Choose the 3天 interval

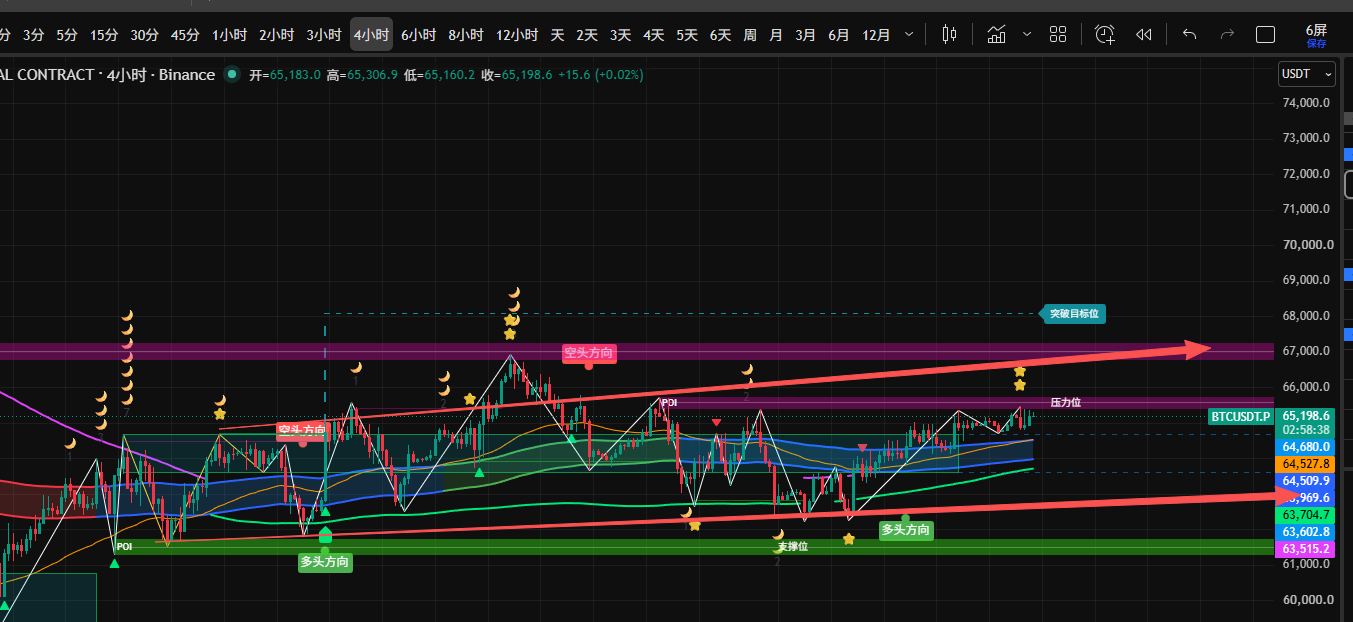620,34
